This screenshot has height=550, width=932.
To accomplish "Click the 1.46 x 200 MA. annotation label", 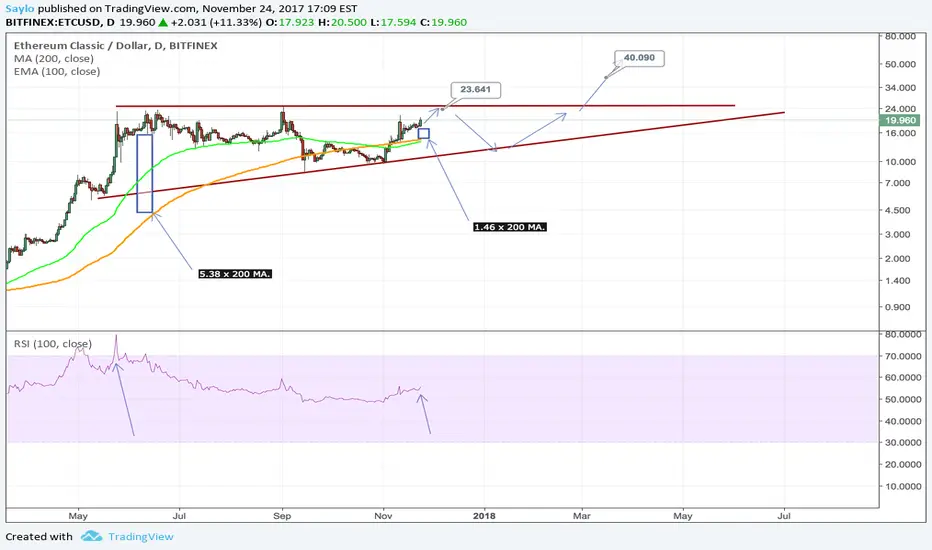I will coord(510,227).
